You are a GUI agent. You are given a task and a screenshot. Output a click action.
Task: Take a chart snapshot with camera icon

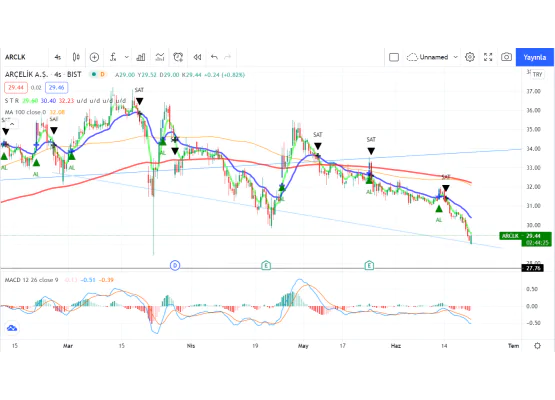[x=506, y=57]
